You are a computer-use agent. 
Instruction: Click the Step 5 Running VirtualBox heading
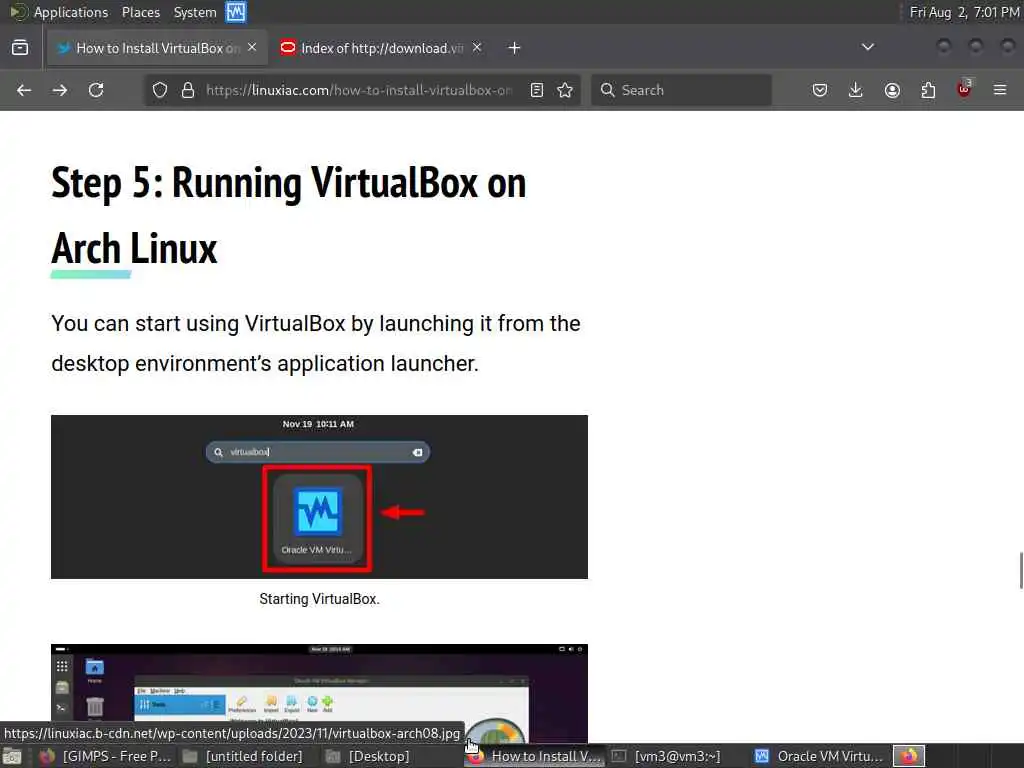pos(289,215)
